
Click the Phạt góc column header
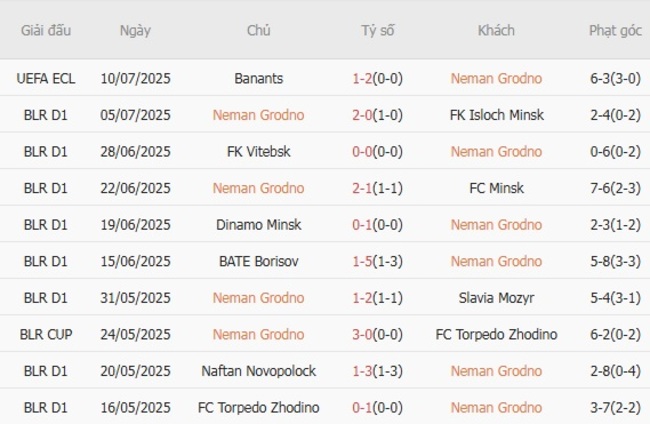tap(615, 30)
